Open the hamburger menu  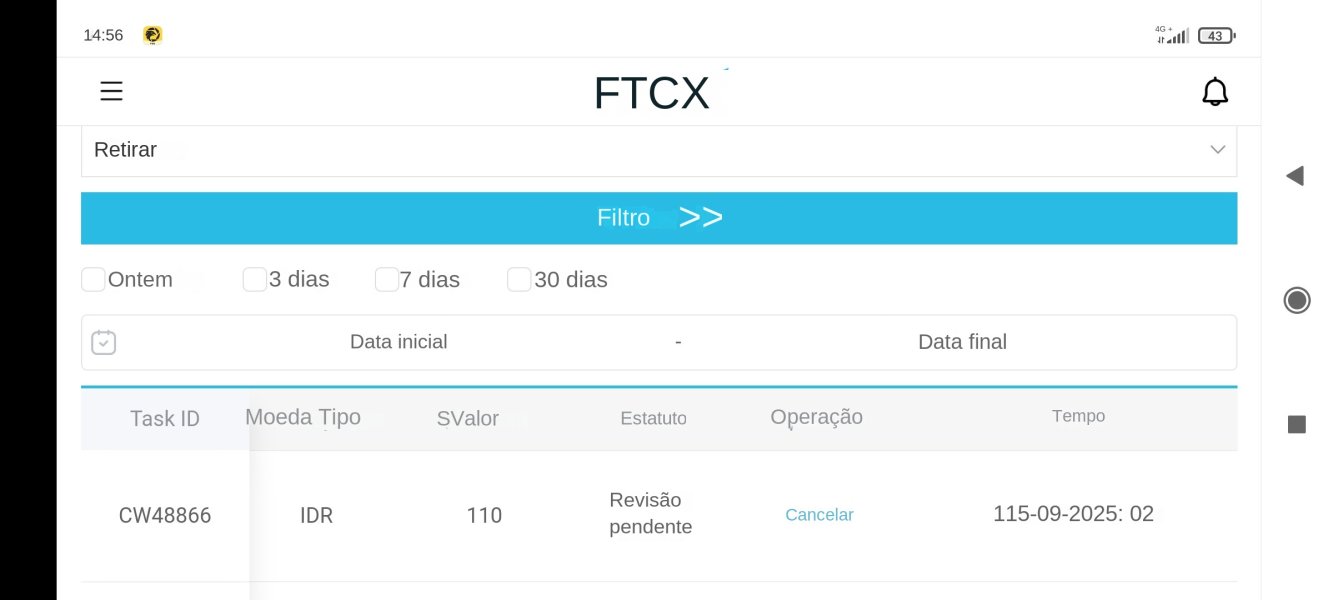tap(111, 92)
